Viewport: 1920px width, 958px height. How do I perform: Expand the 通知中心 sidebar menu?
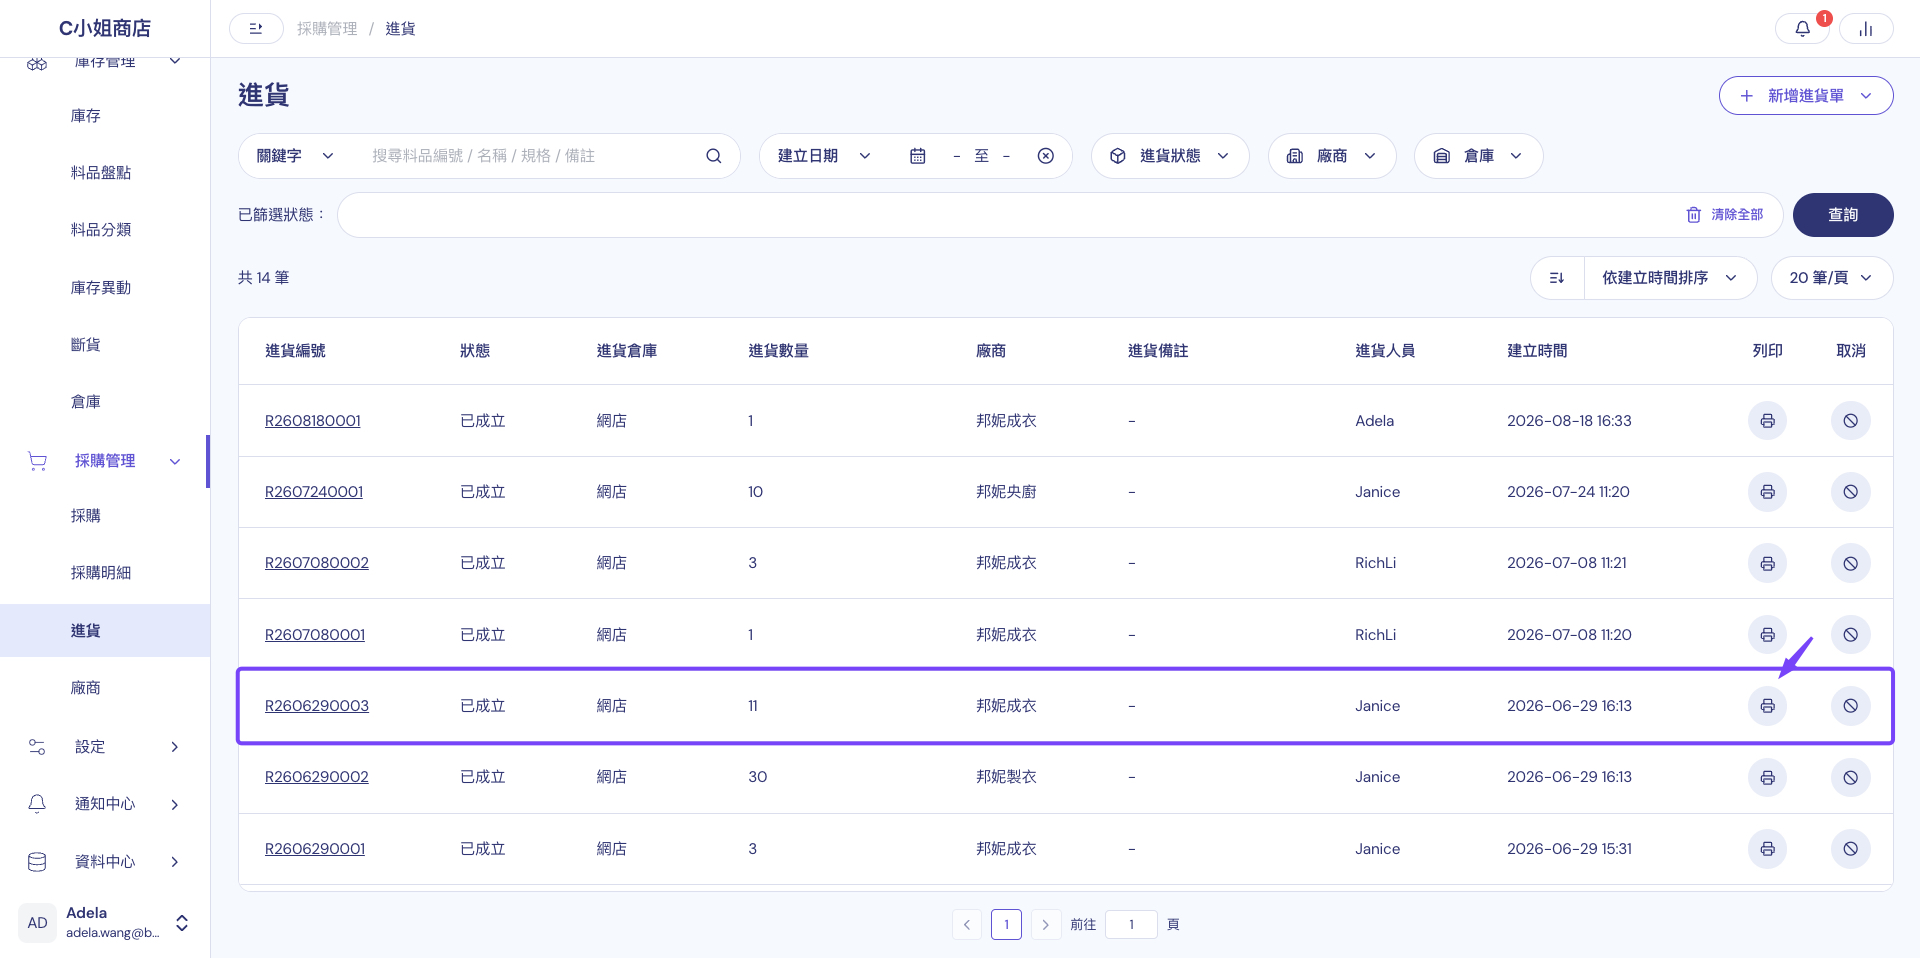pyautogui.click(x=105, y=804)
